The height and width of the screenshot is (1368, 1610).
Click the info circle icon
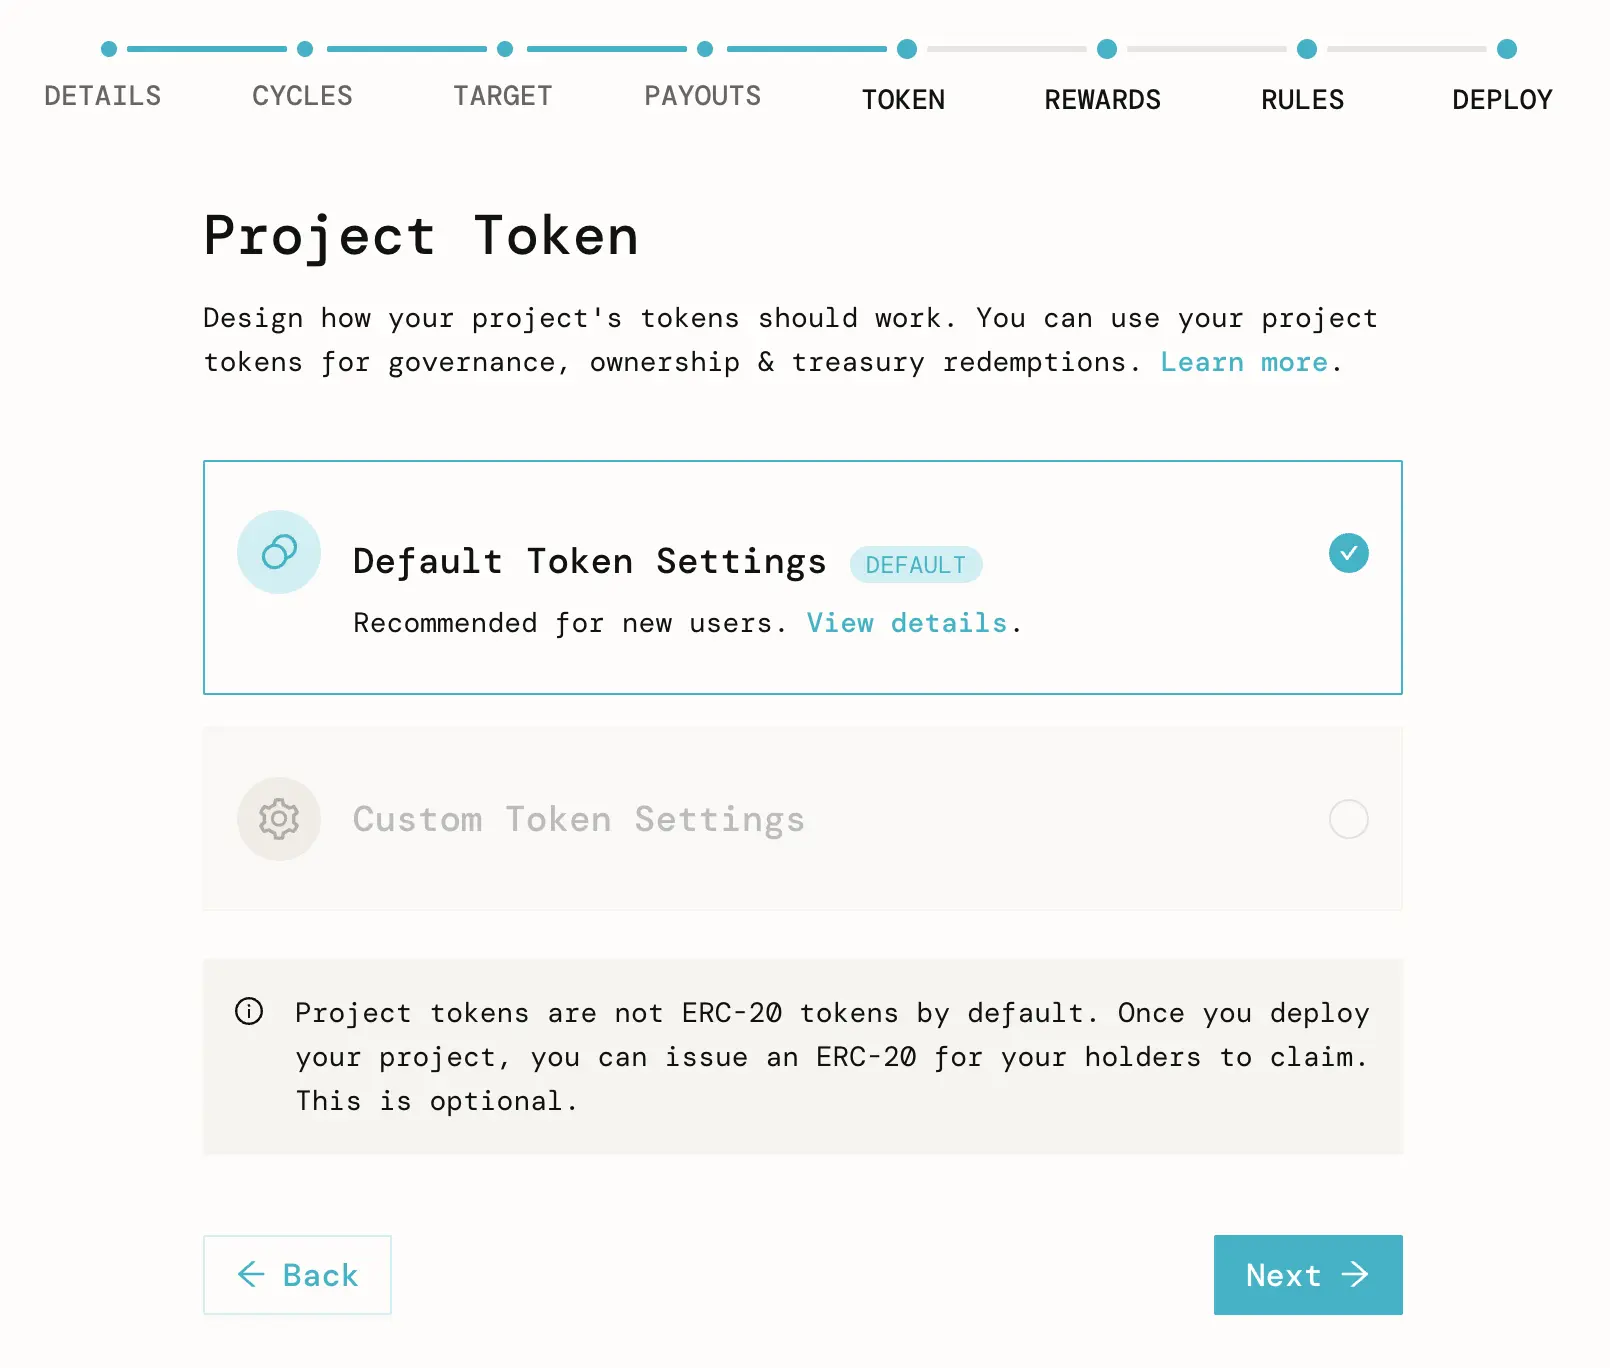point(249,1011)
